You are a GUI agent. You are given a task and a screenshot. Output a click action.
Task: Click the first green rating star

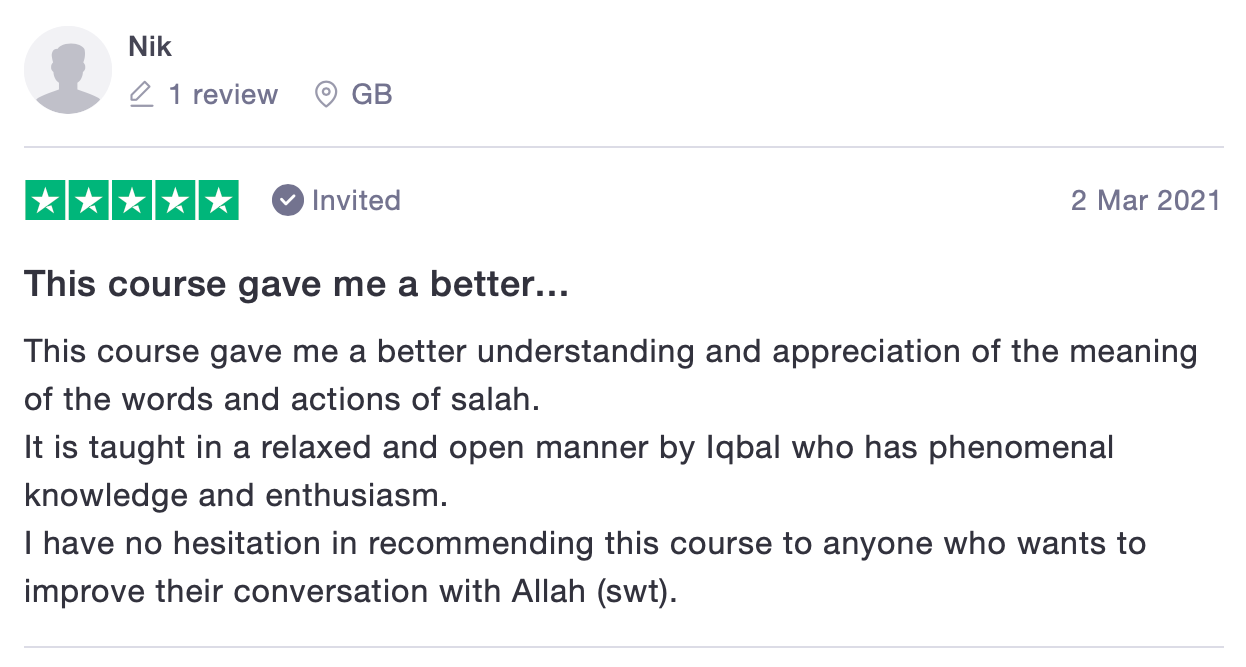pyautogui.click(x=44, y=201)
